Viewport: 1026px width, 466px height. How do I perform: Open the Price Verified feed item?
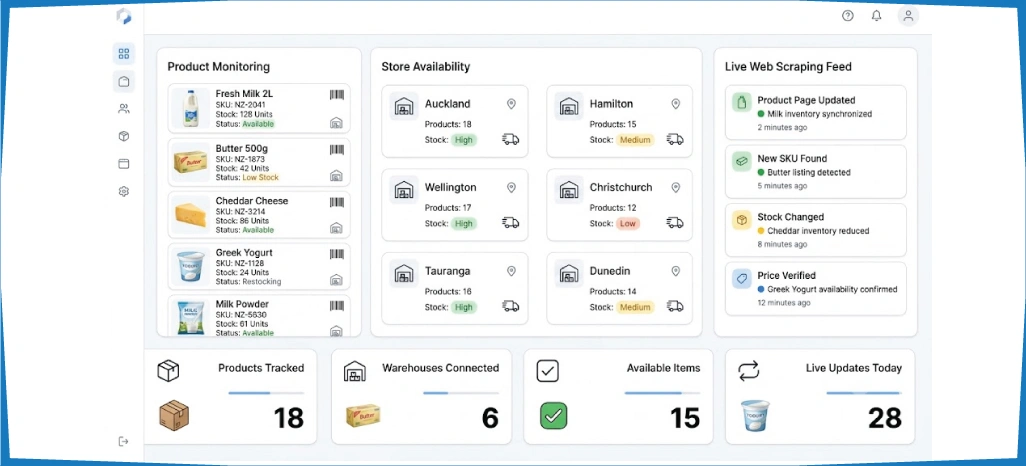click(816, 289)
